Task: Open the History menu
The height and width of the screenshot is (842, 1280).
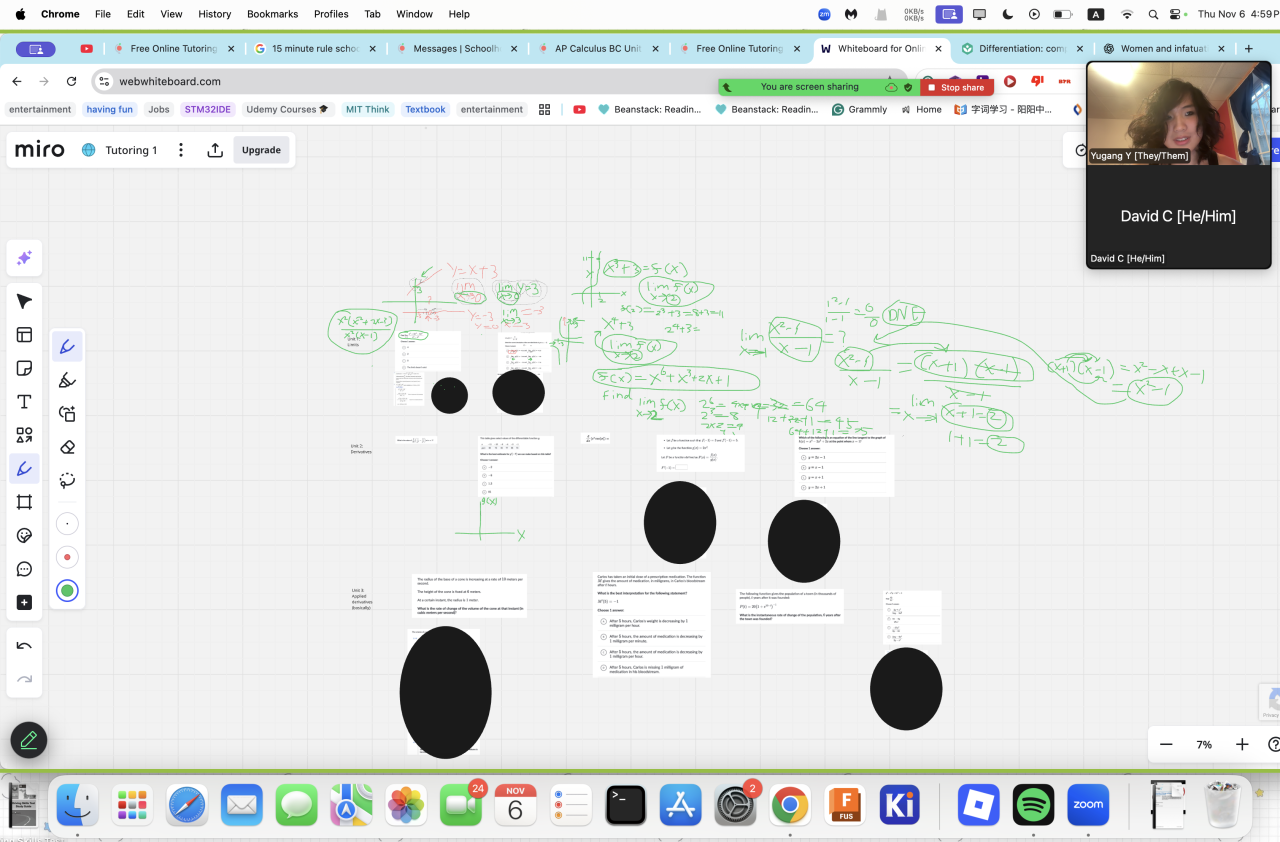Action: (215, 14)
